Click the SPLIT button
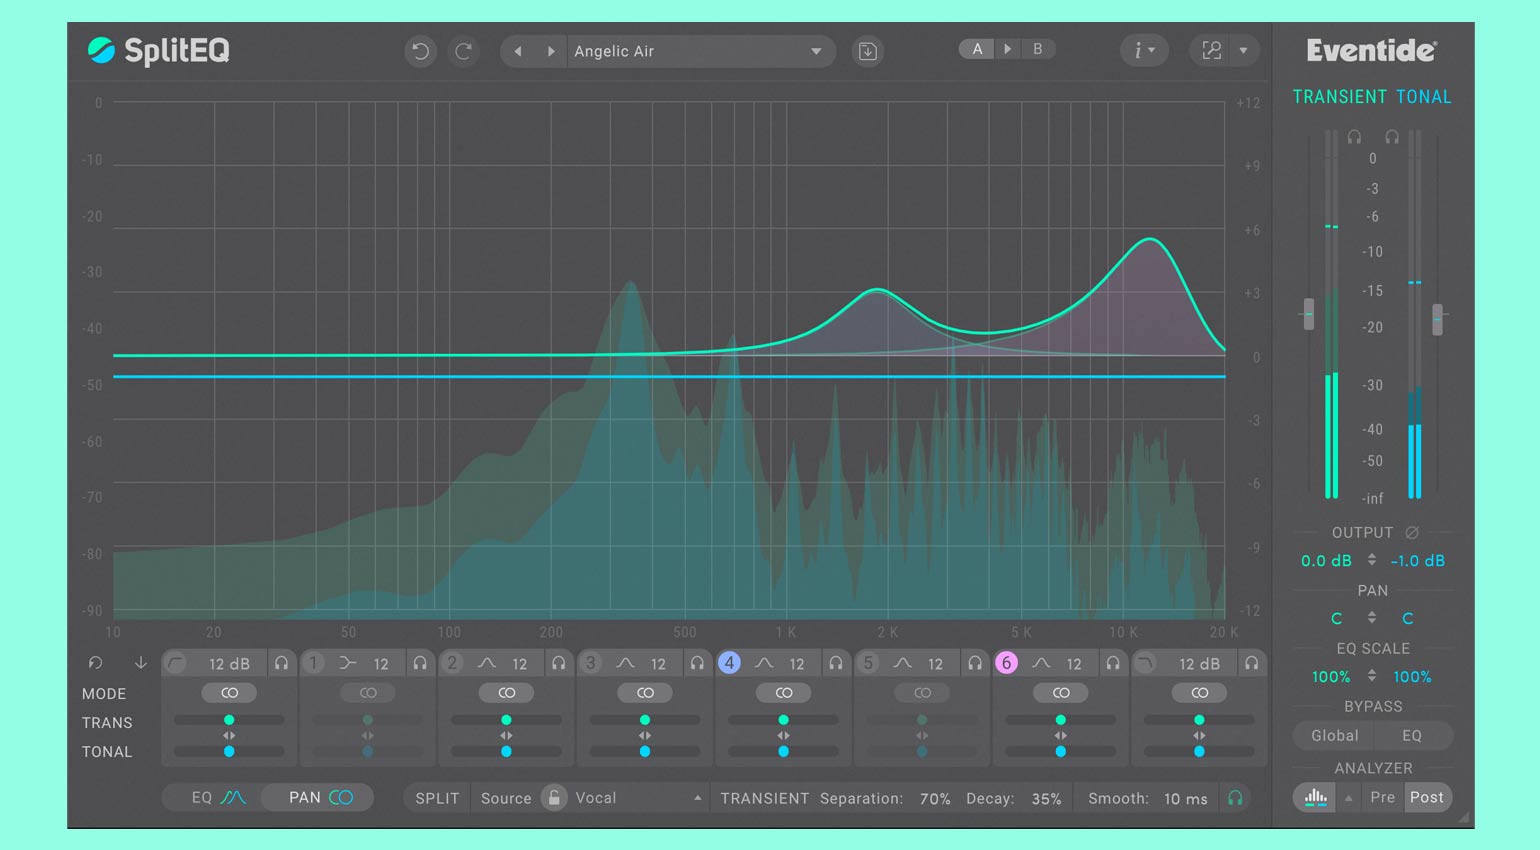Viewport: 1540px width, 850px height. (437, 798)
